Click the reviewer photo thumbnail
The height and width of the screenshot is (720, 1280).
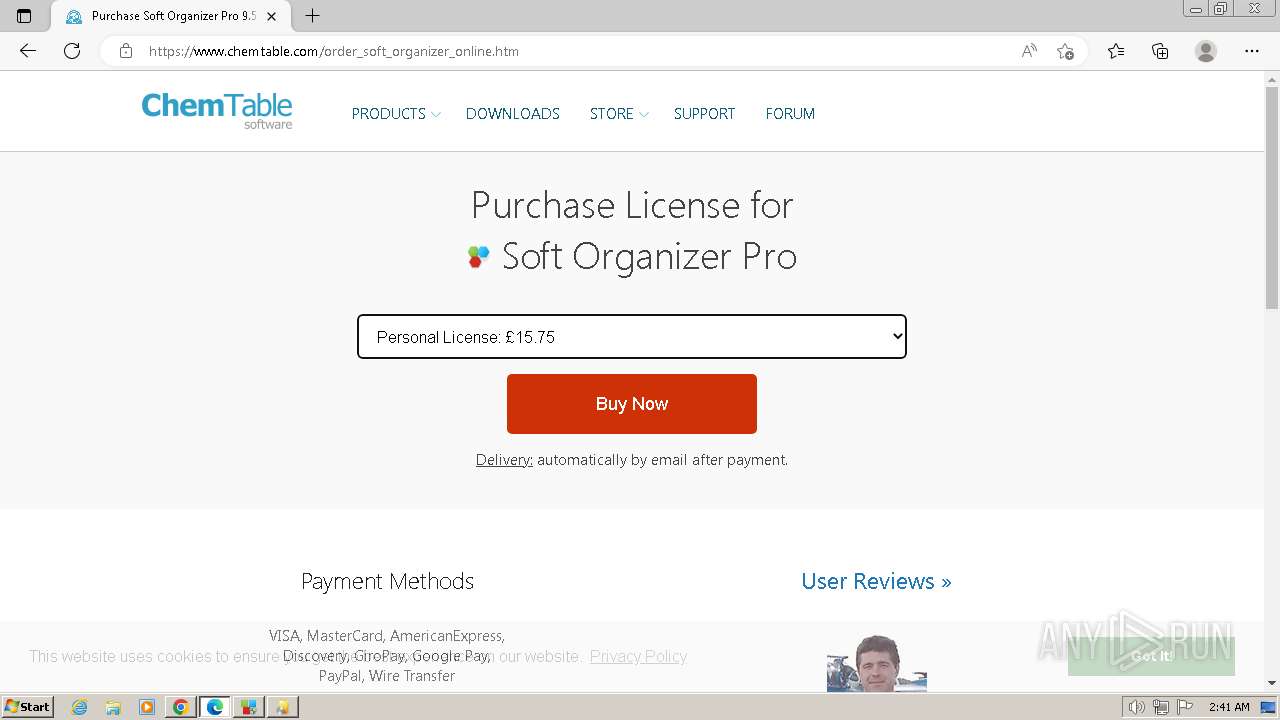tap(877, 663)
